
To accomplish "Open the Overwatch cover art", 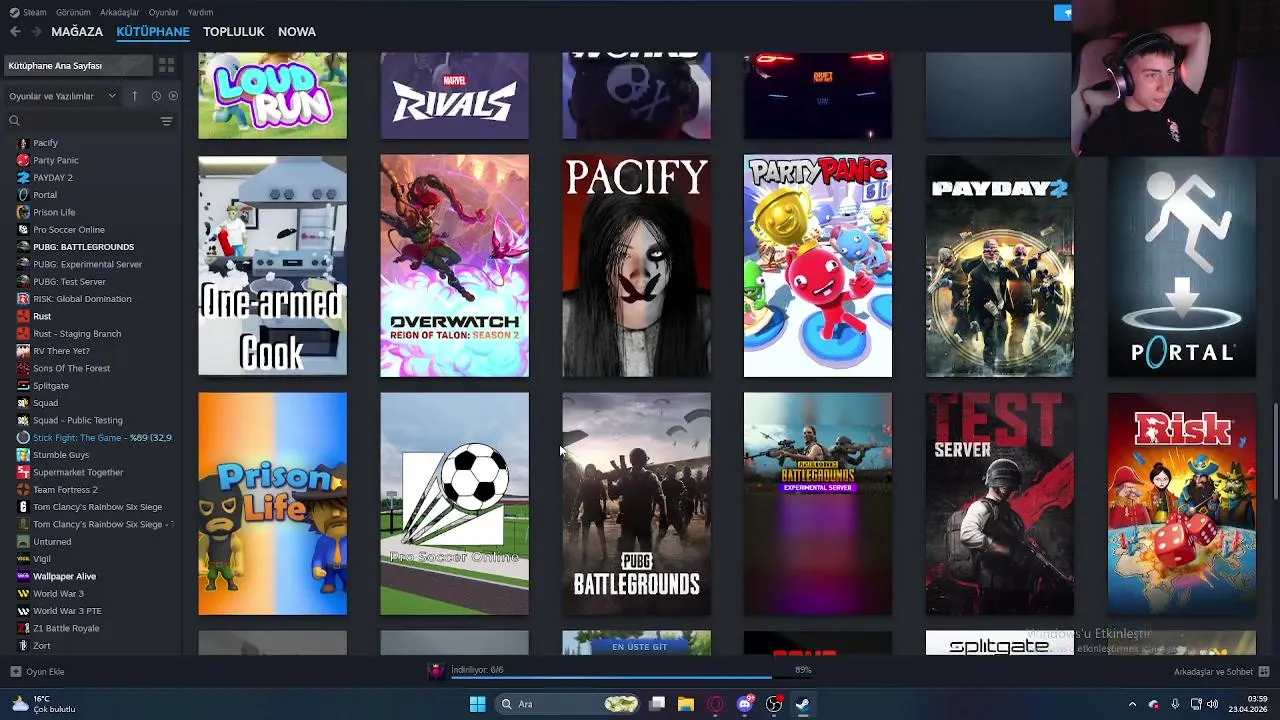I will click(454, 266).
